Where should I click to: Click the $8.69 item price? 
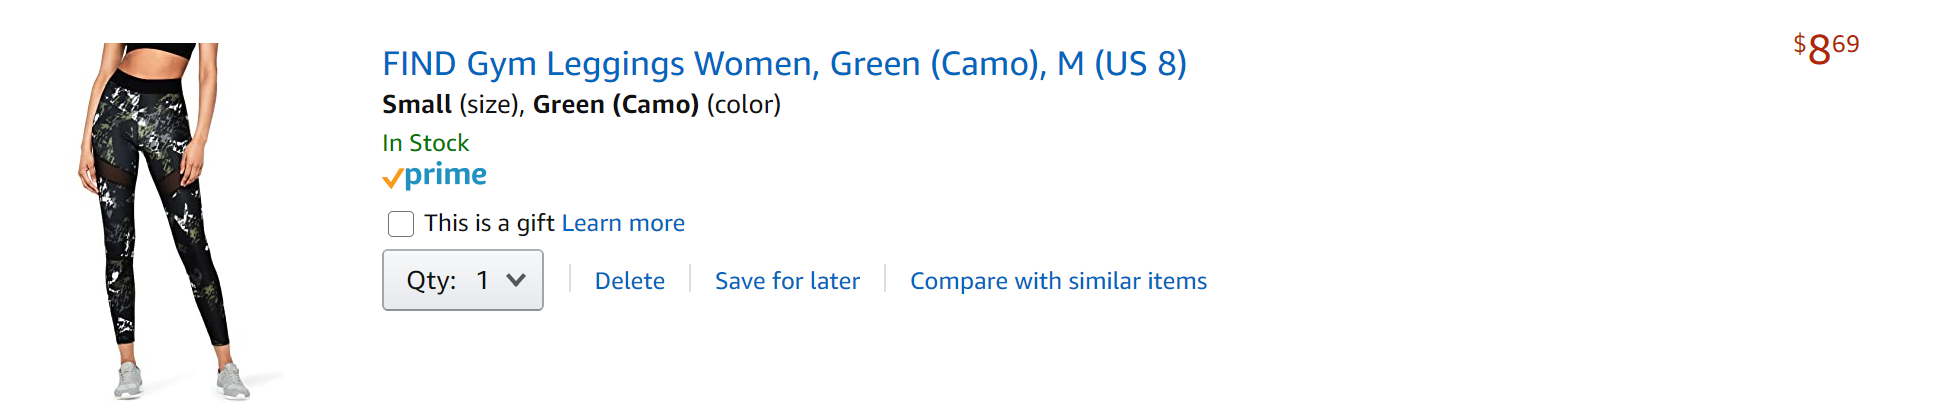[1826, 47]
